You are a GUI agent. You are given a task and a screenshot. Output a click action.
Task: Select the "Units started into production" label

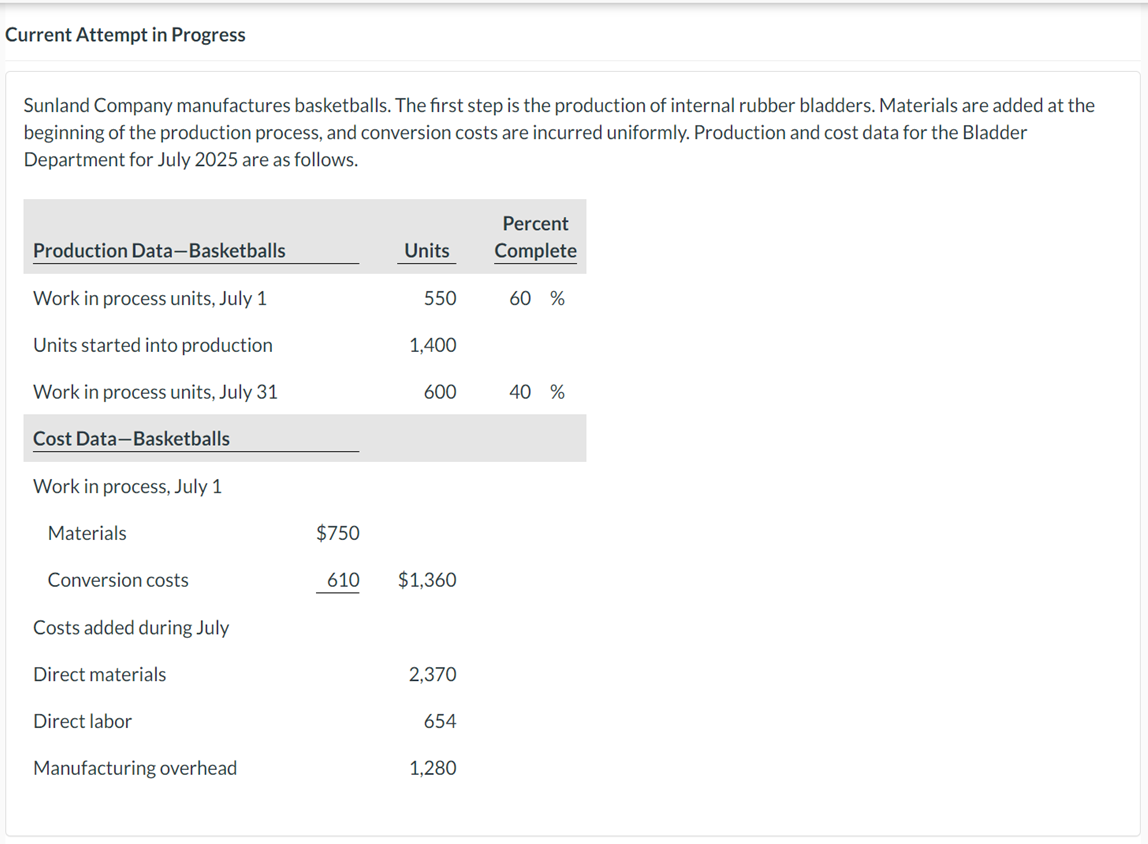click(153, 346)
